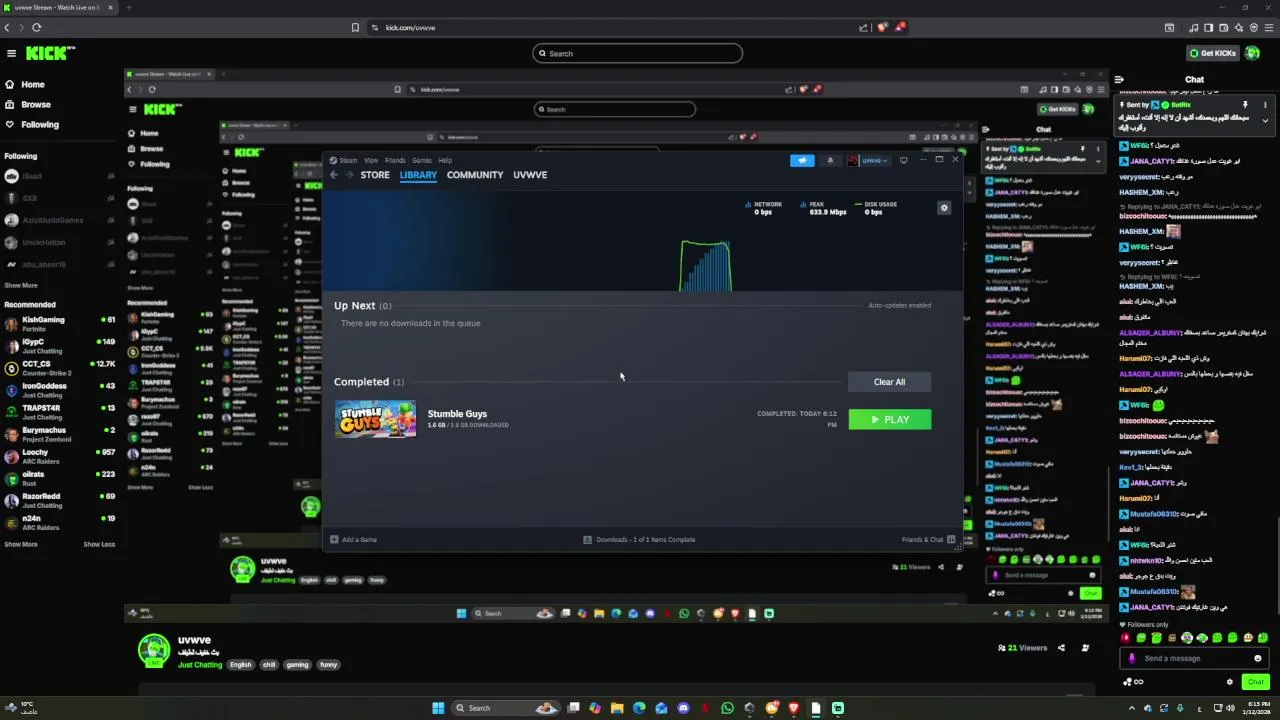This screenshot has height=720, width=1280.
Task: Expand the pinned chat message with the chevron
Action: pos(1265,121)
